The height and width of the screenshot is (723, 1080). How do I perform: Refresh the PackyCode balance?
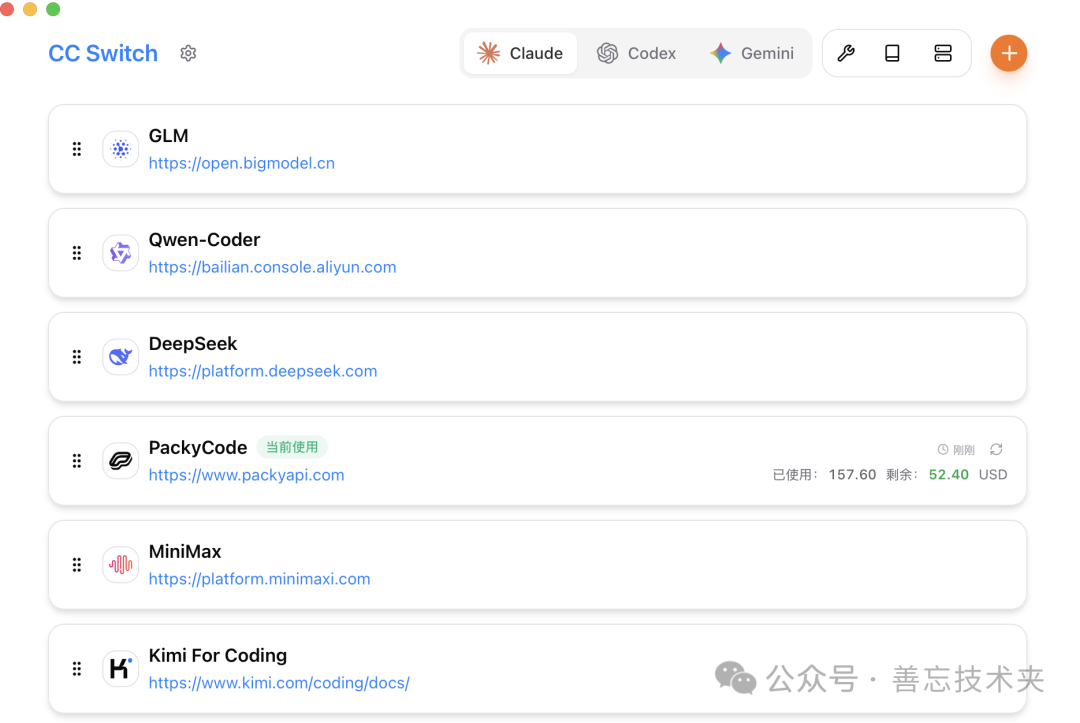pyautogui.click(x=996, y=449)
